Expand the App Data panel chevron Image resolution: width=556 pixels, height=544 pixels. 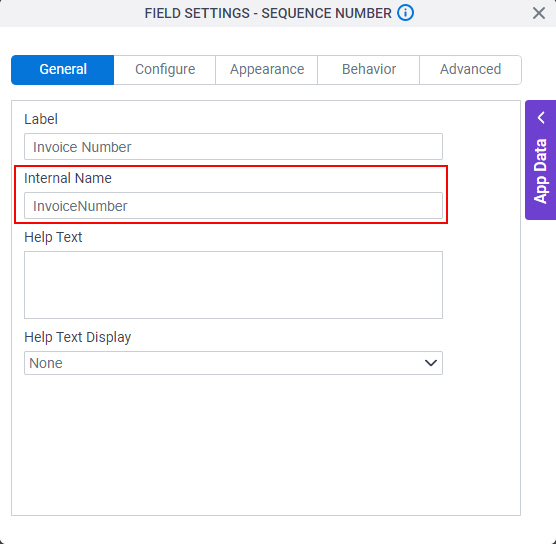coord(541,117)
